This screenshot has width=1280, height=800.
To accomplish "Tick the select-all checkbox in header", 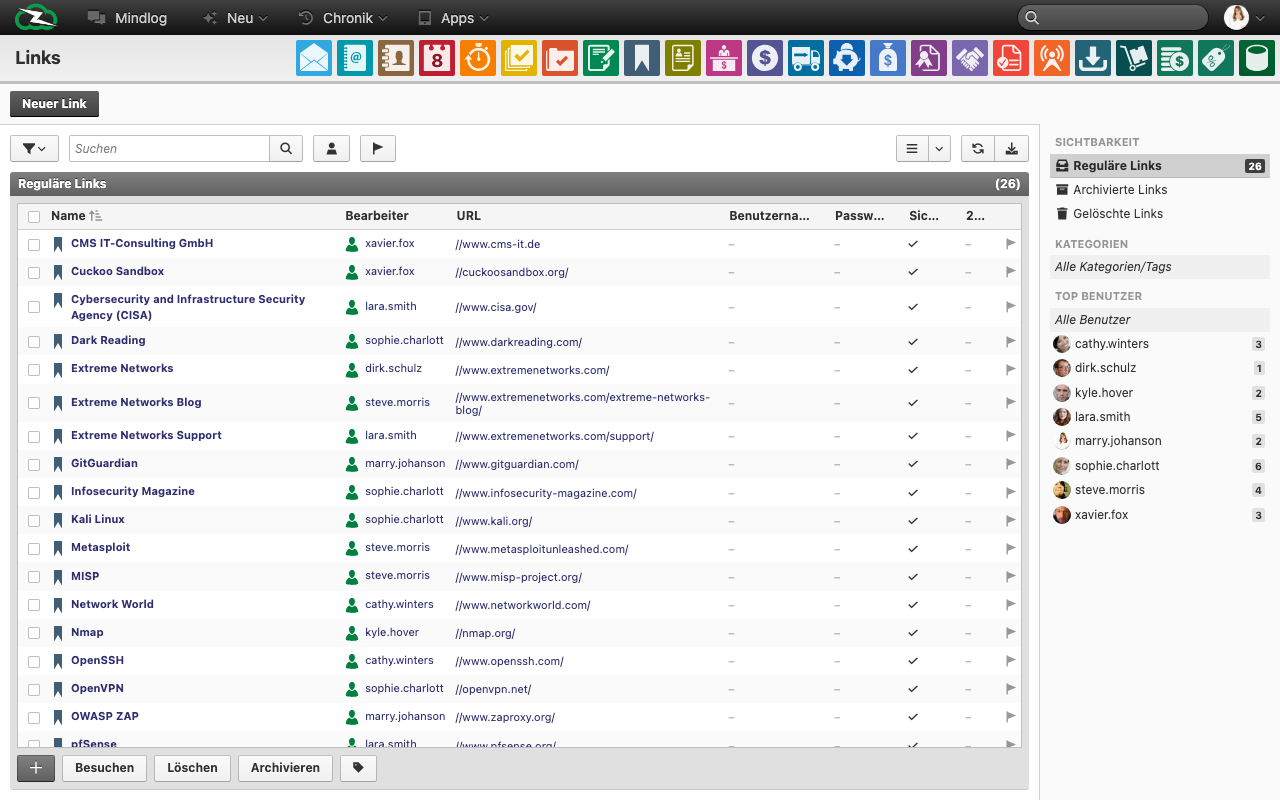I will coord(34,216).
